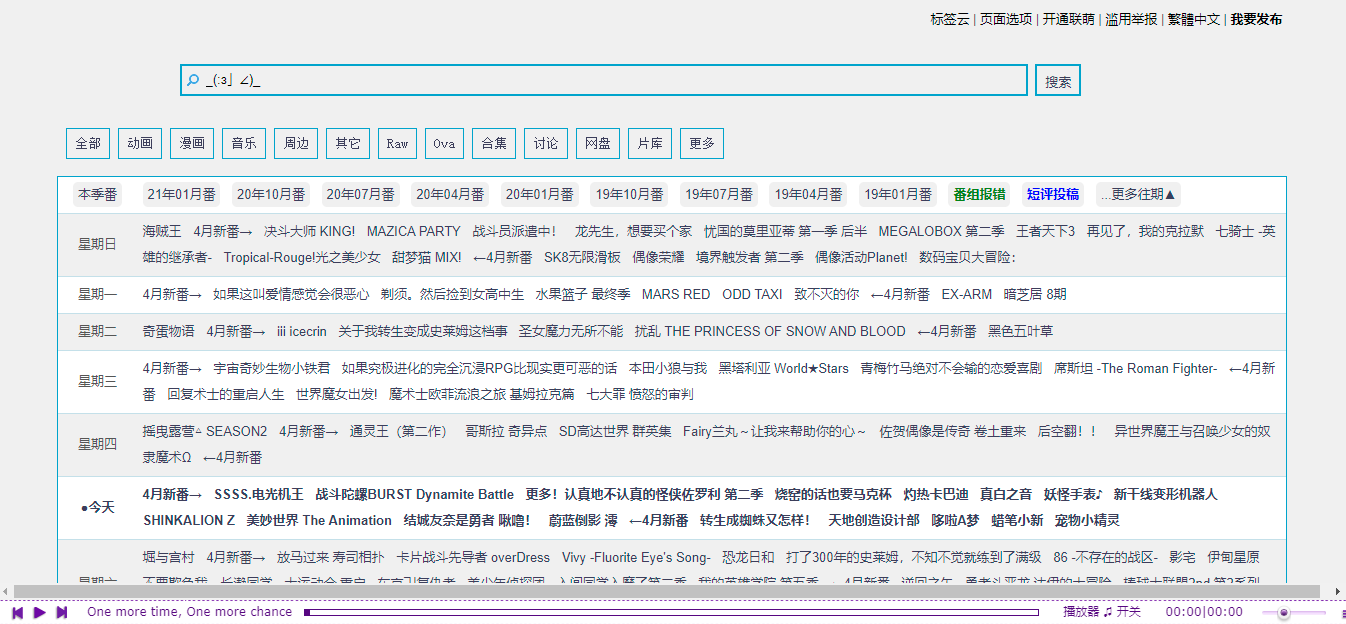Select the 20年10月番 season
Screen dimensions: 1346x624
point(271,194)
